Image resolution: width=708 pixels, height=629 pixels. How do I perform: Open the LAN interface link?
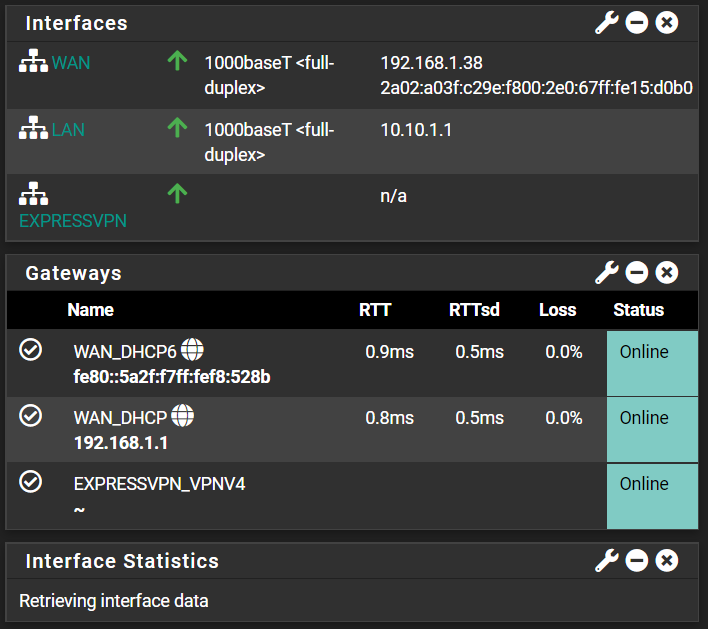click(x=68, y=130)
